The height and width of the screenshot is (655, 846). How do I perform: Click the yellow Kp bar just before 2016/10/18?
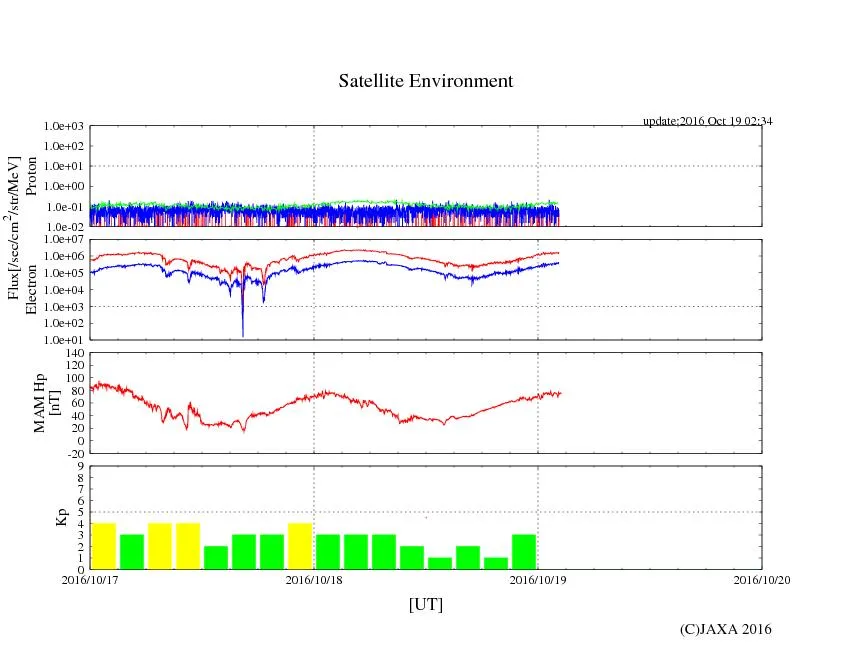pos(300,546)
